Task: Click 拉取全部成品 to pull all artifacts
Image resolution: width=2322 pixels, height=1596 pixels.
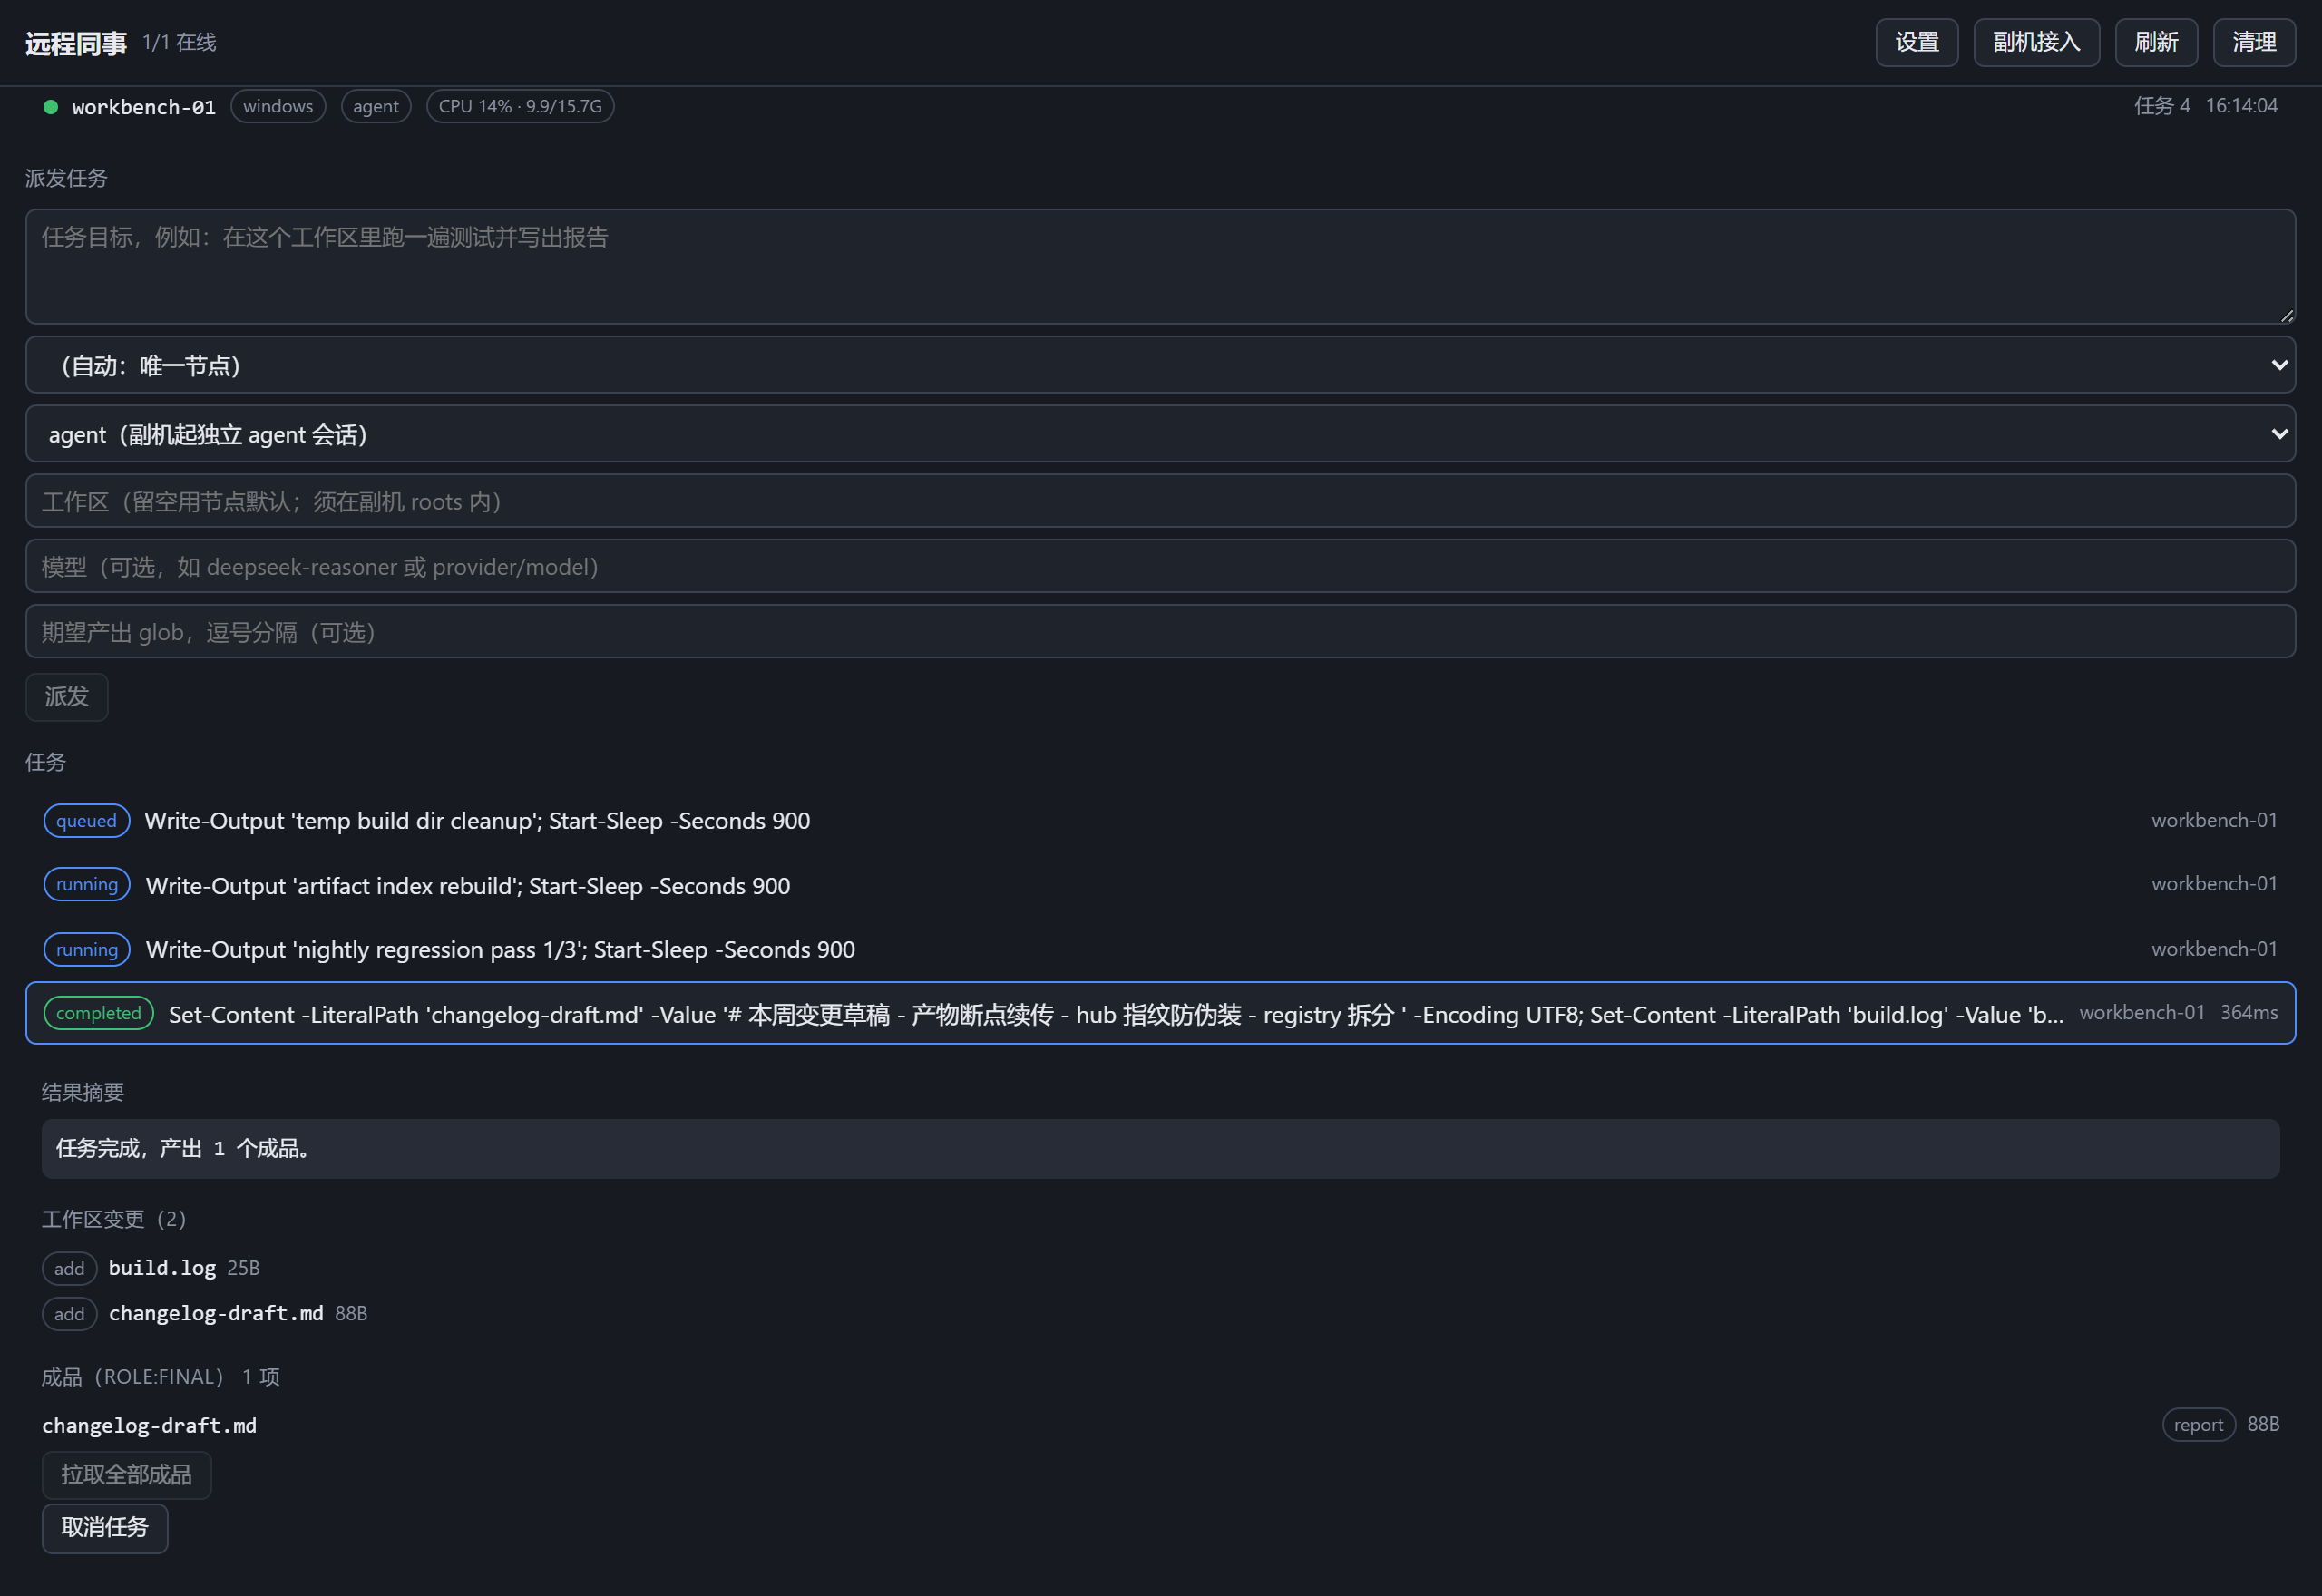Action: (x=127, y=1475)
